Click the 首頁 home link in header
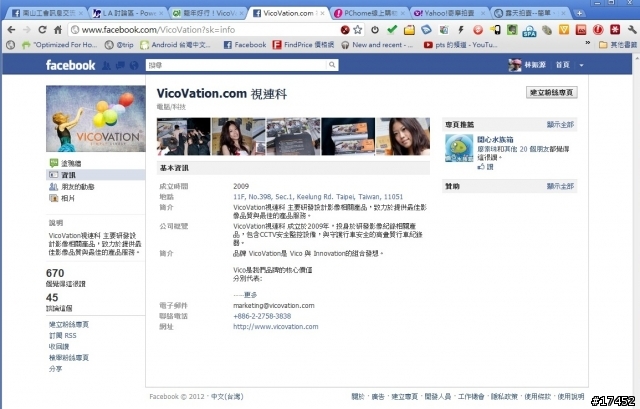This screenshot has width=640, height=409. [x=562, y=65]
